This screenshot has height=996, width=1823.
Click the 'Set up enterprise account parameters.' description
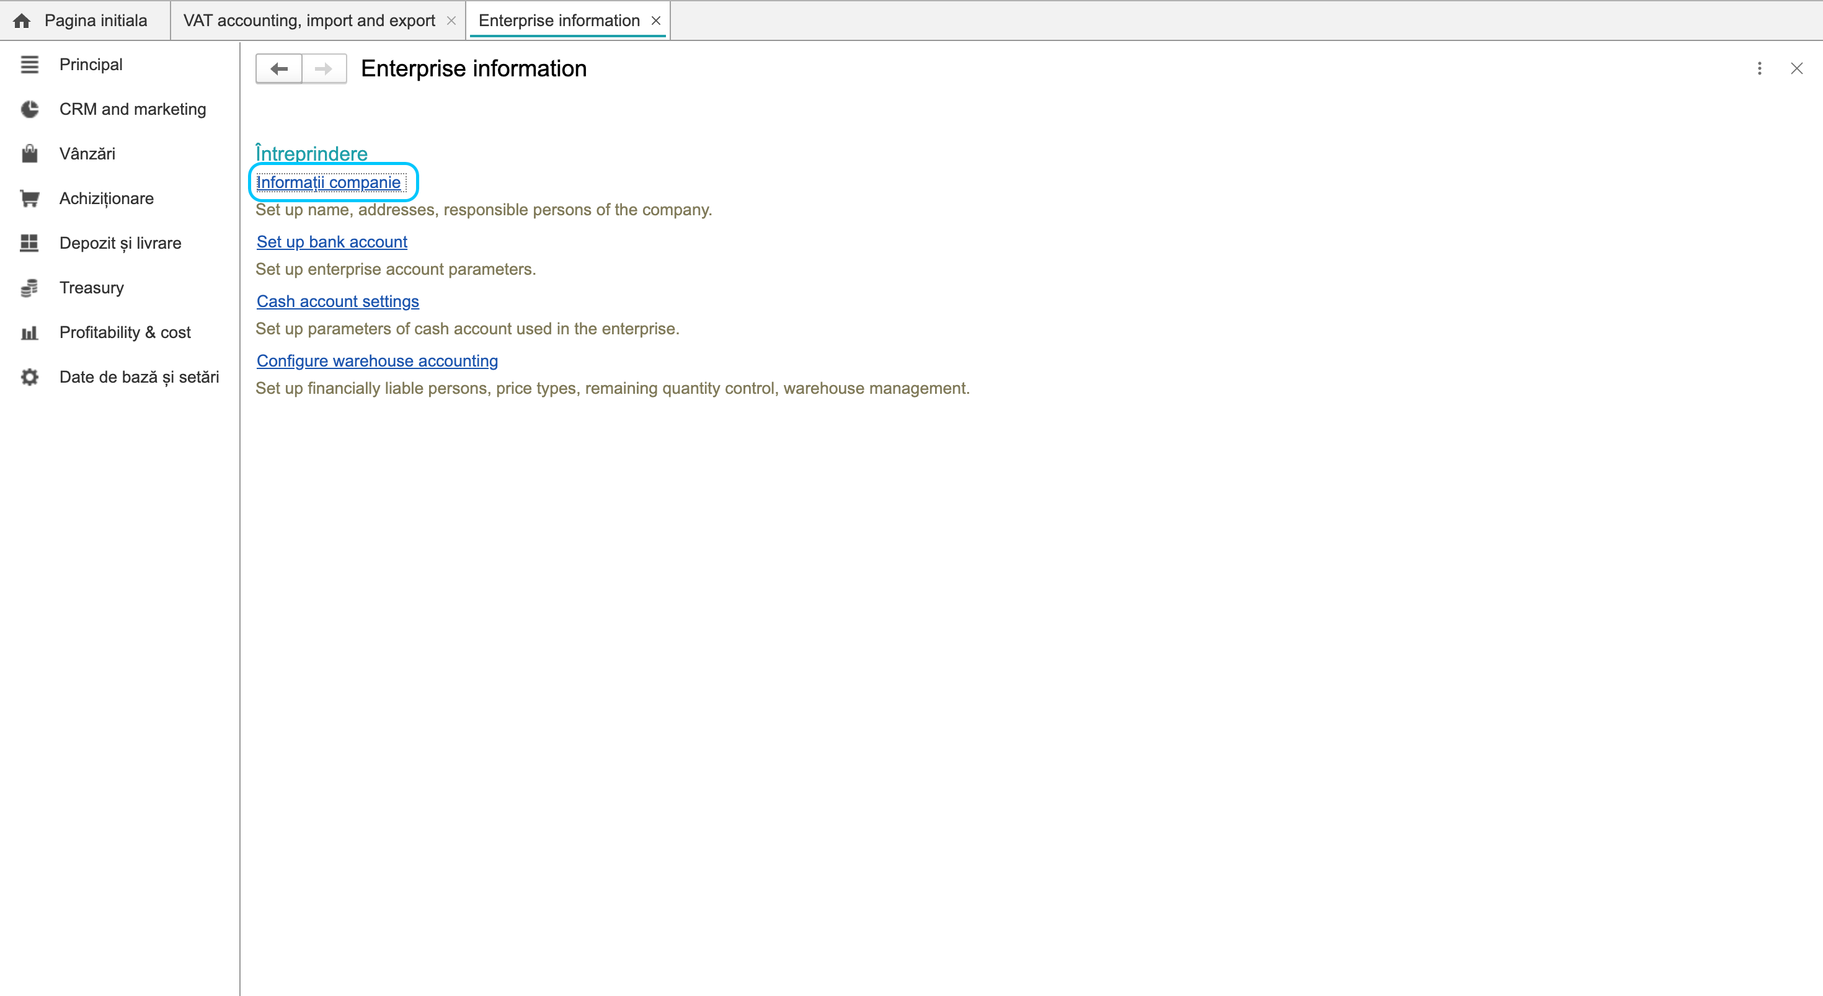pos(396,269)
